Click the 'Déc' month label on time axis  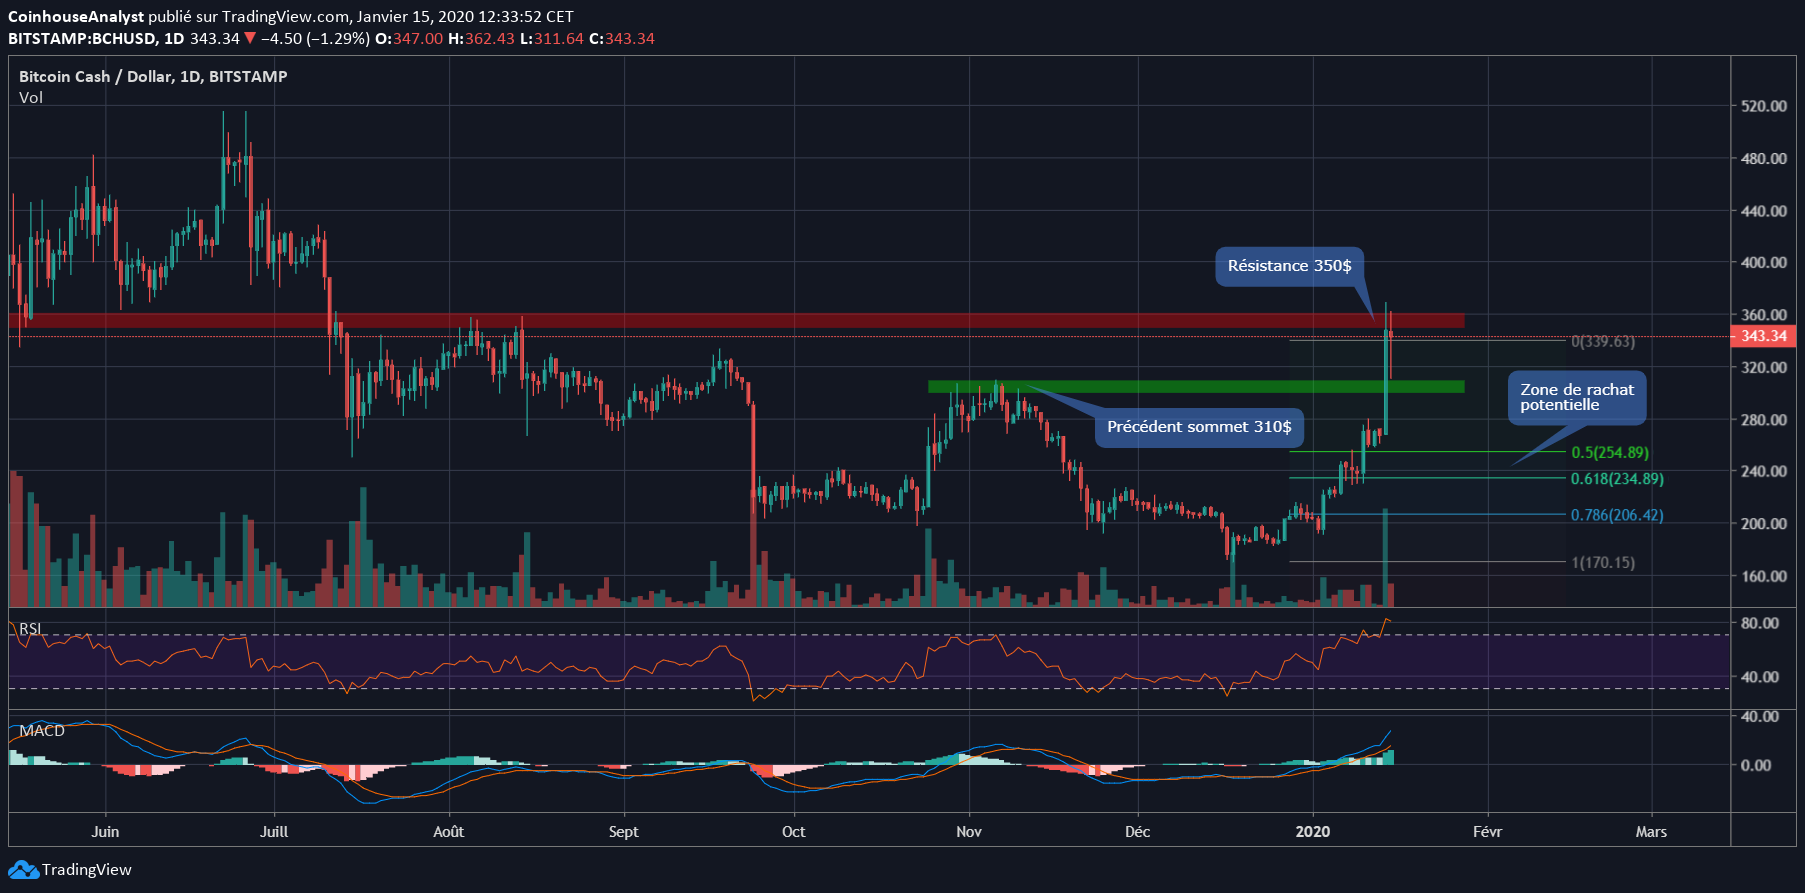point(1137,832)
